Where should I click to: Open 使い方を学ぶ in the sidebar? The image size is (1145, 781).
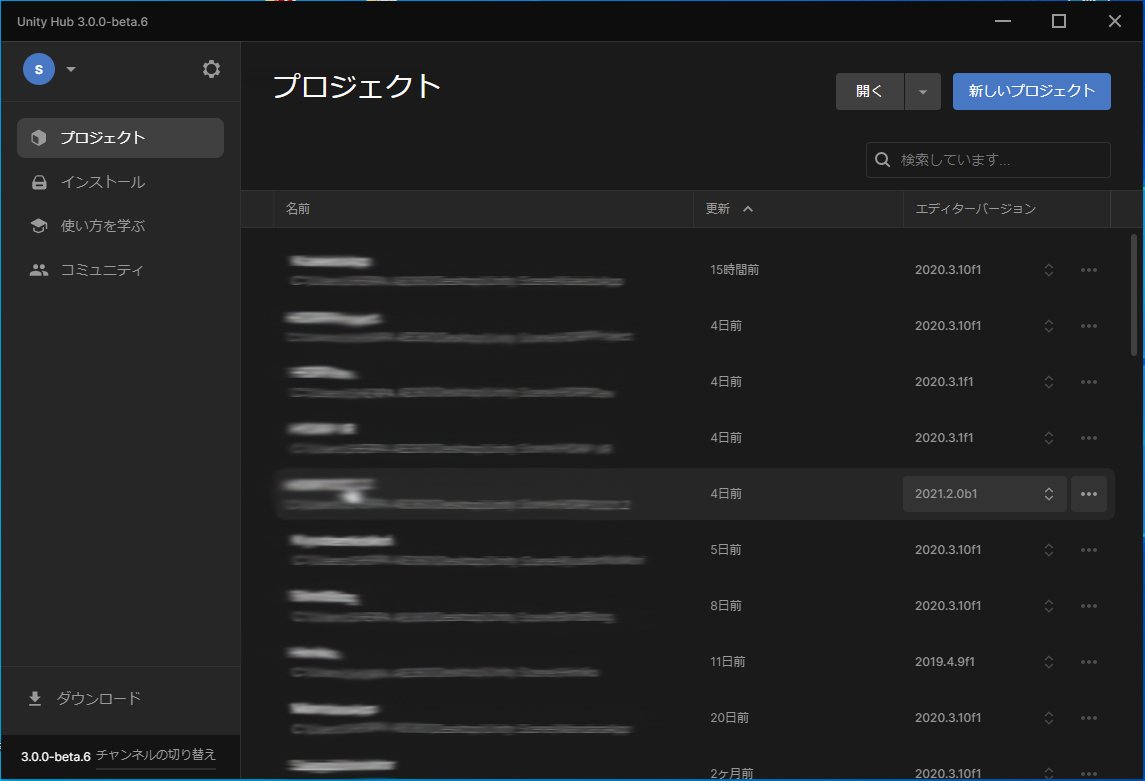click(120, 226)
